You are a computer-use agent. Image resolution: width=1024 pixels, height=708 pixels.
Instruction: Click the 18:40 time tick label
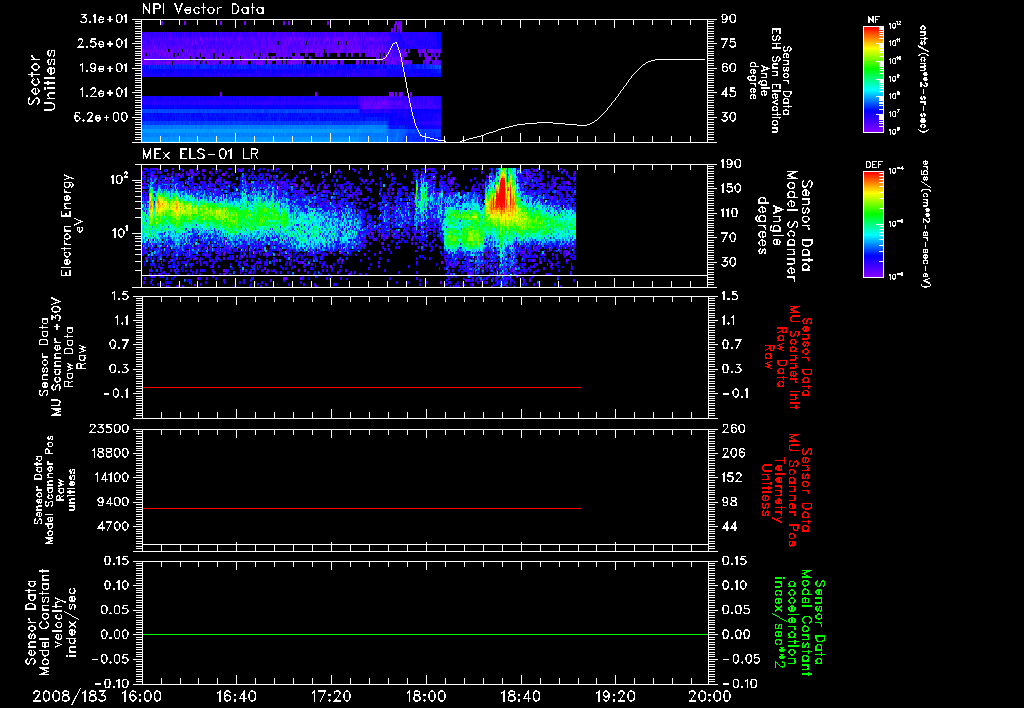[x=520, y=696]
